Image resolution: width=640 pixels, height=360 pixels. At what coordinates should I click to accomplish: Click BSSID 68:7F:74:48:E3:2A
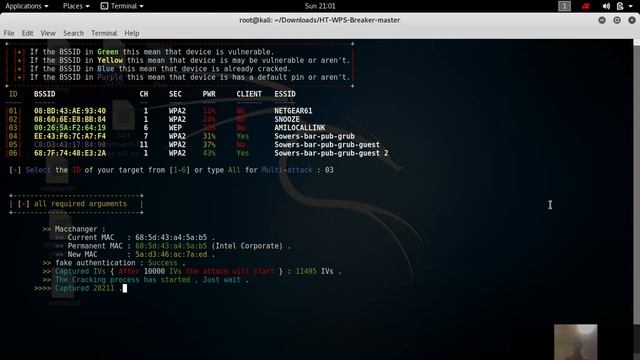tap(70, 153)
